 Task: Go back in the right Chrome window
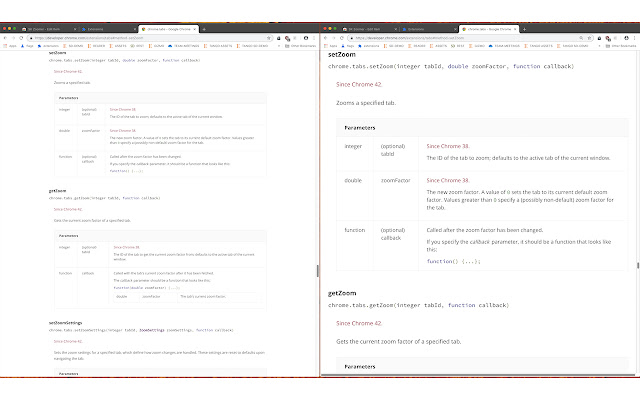tap(325, 38)
